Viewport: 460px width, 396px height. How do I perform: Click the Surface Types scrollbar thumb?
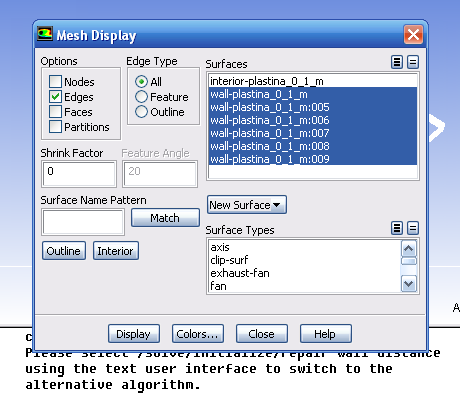(409, 261)
